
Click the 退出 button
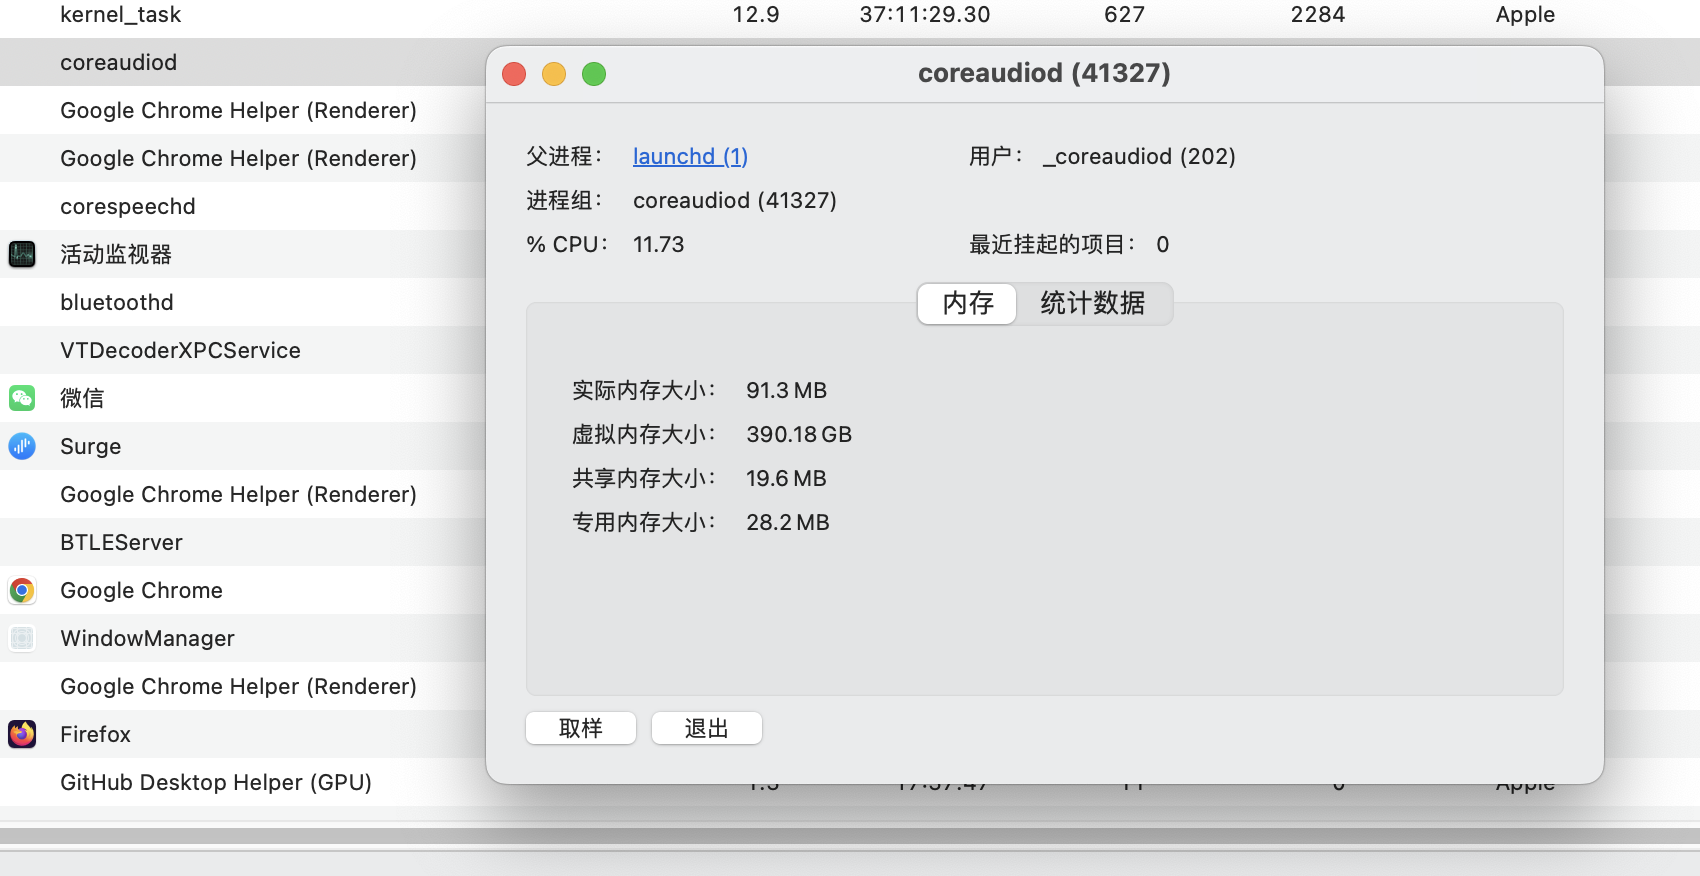click(x=707, y=728)
